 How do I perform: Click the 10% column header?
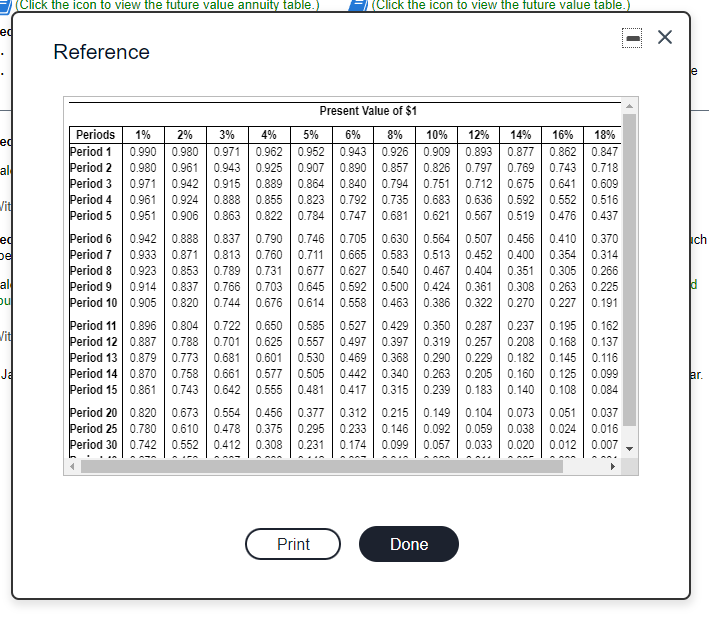click(x=437, y=135)
